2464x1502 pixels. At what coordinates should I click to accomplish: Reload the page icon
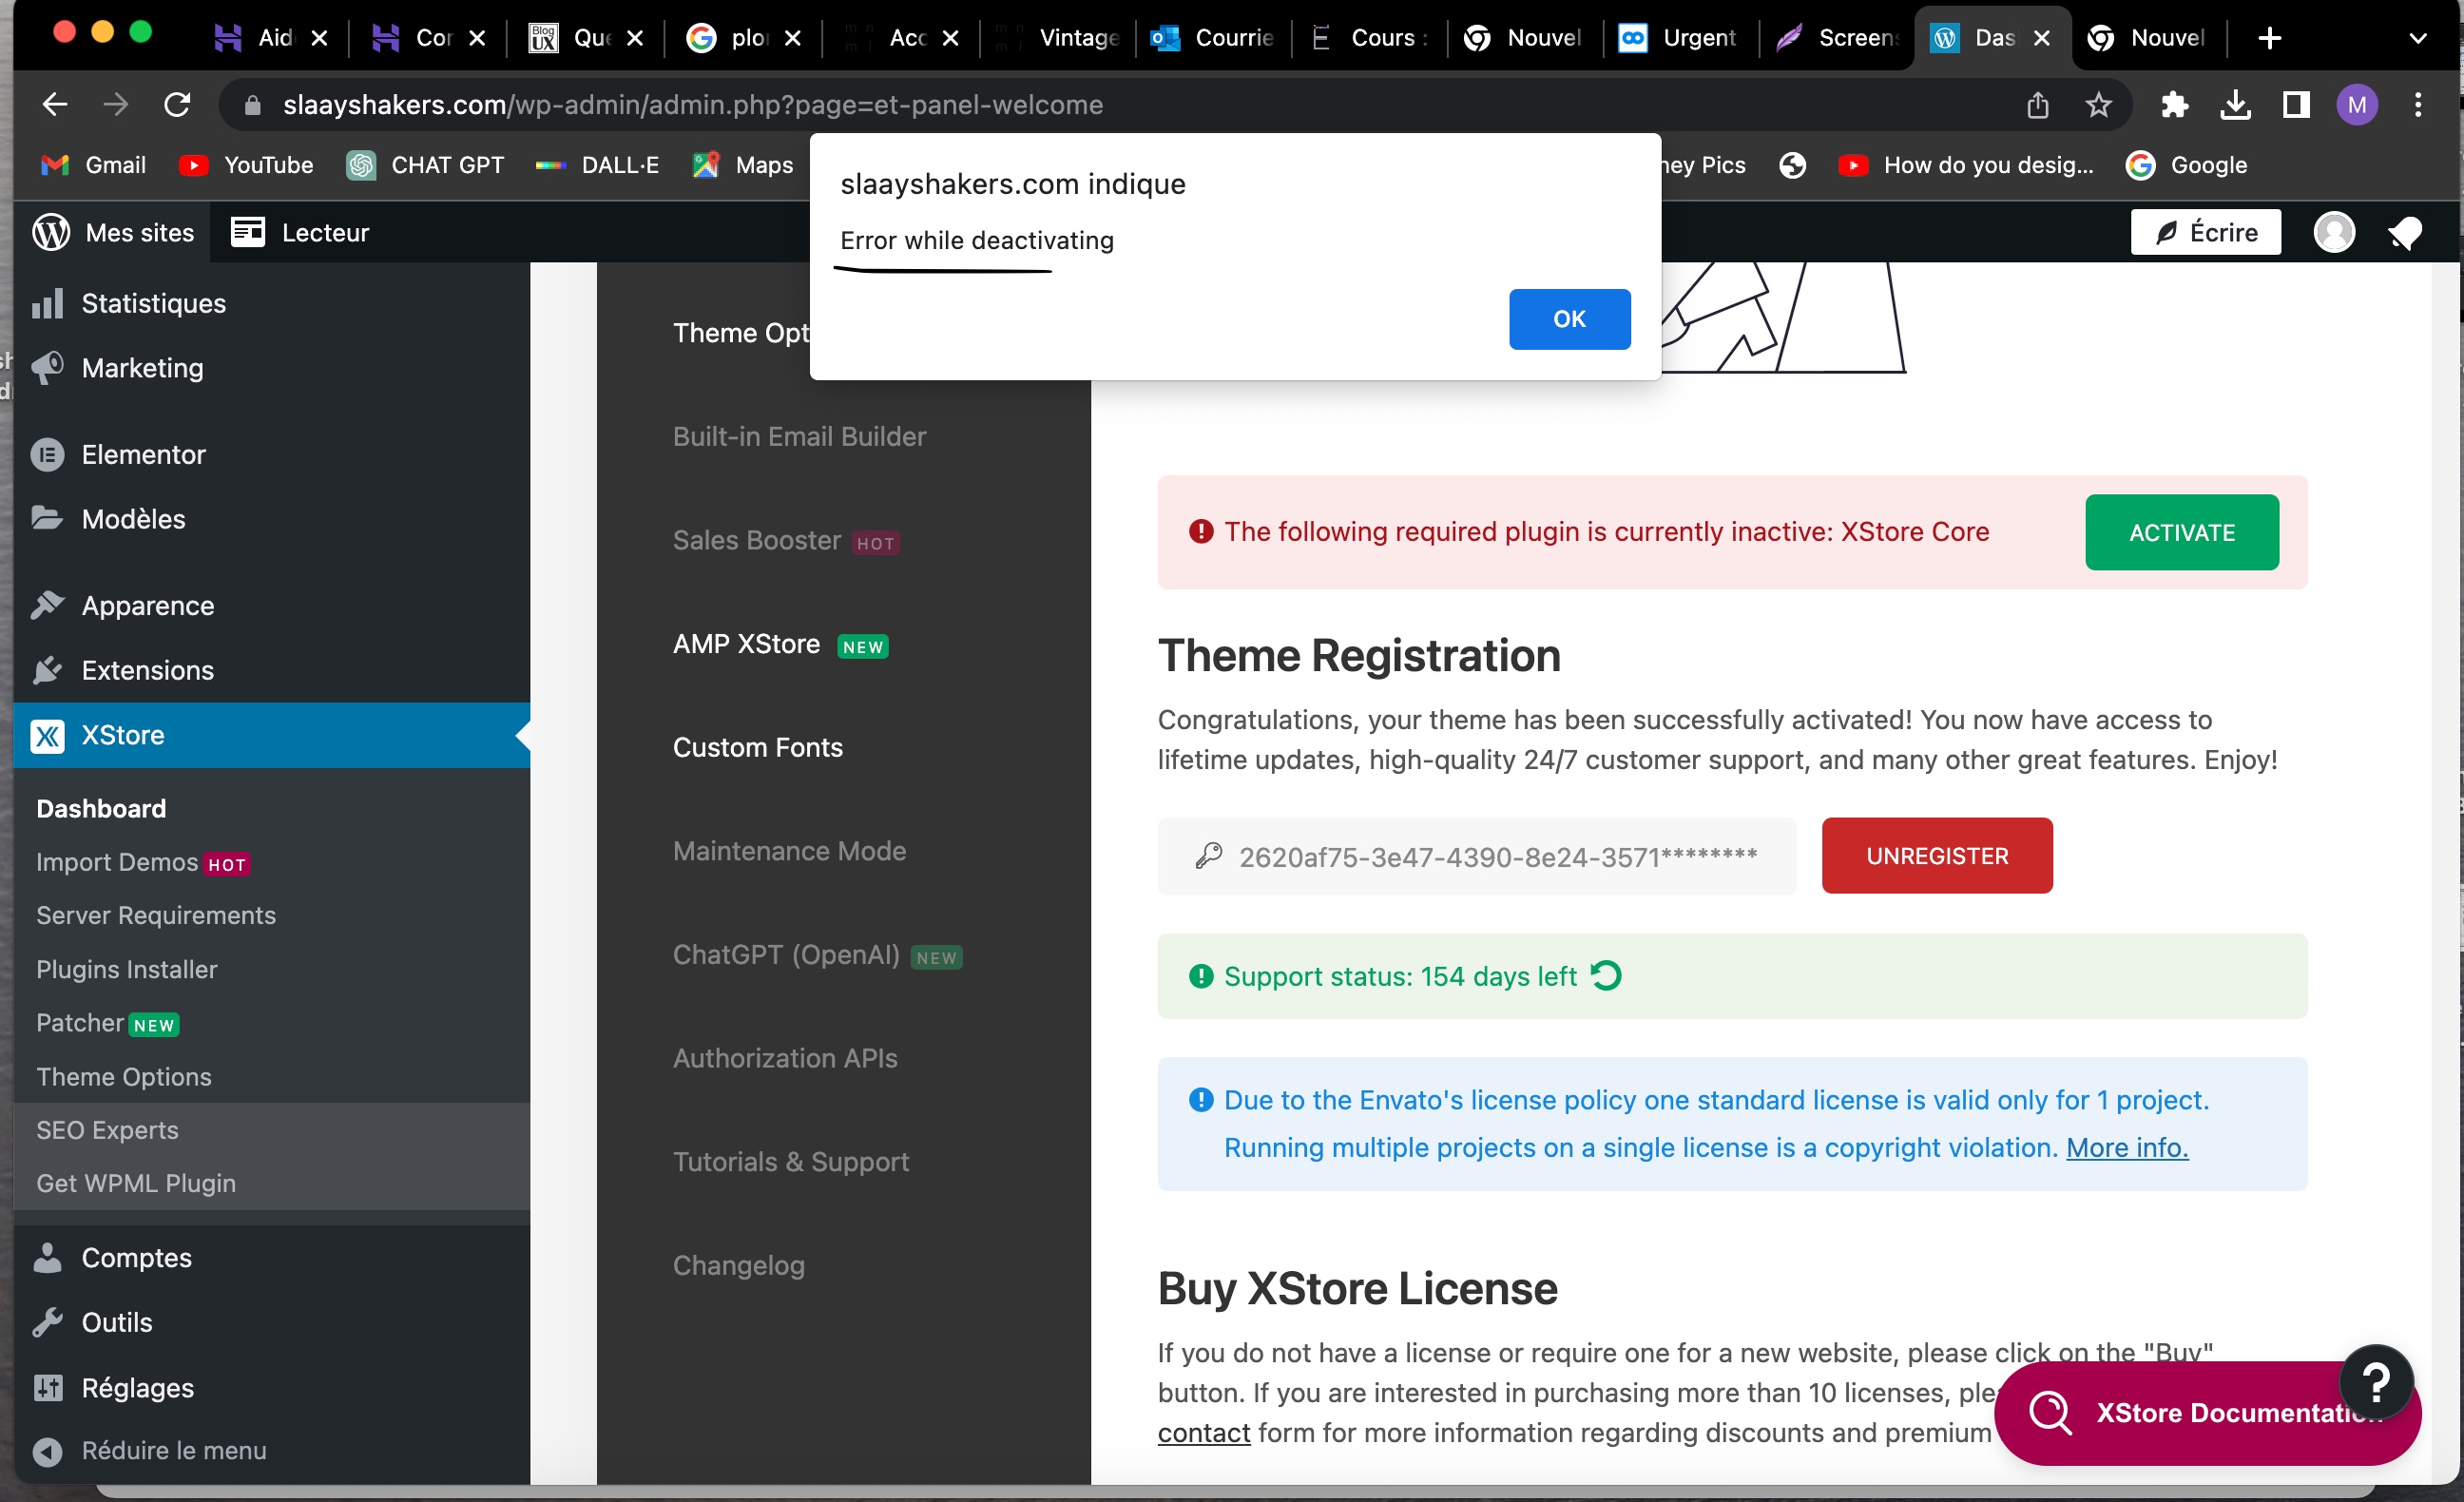point(177,104)
